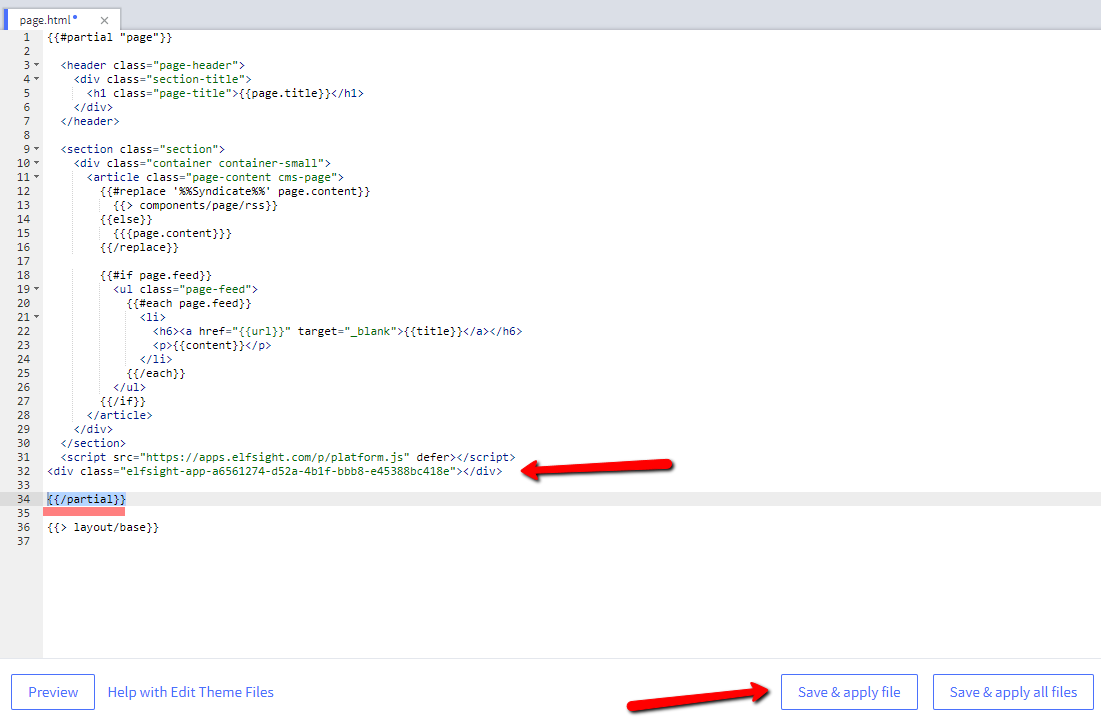Screen dimensions: 1101x727
Task: Select the page.html file tab
Action: (45, 20)
